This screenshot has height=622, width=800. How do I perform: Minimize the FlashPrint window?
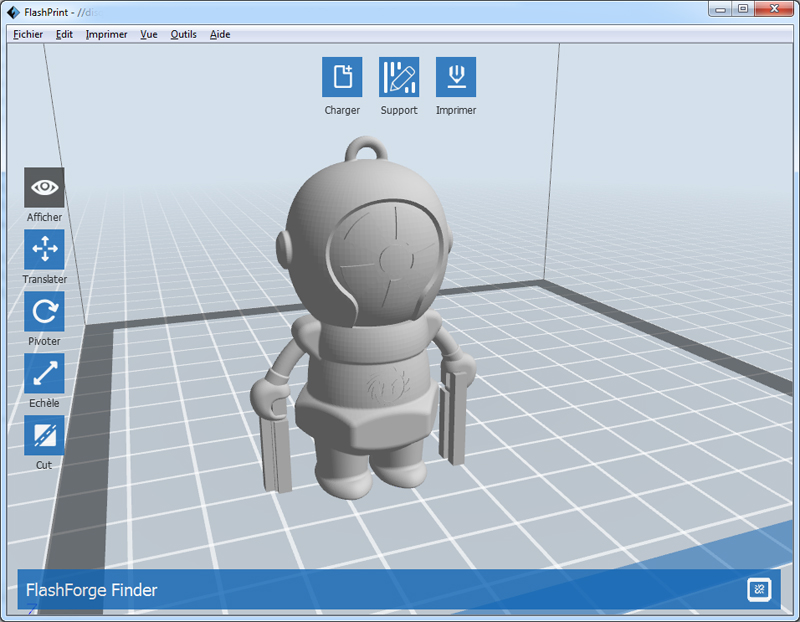720,9
